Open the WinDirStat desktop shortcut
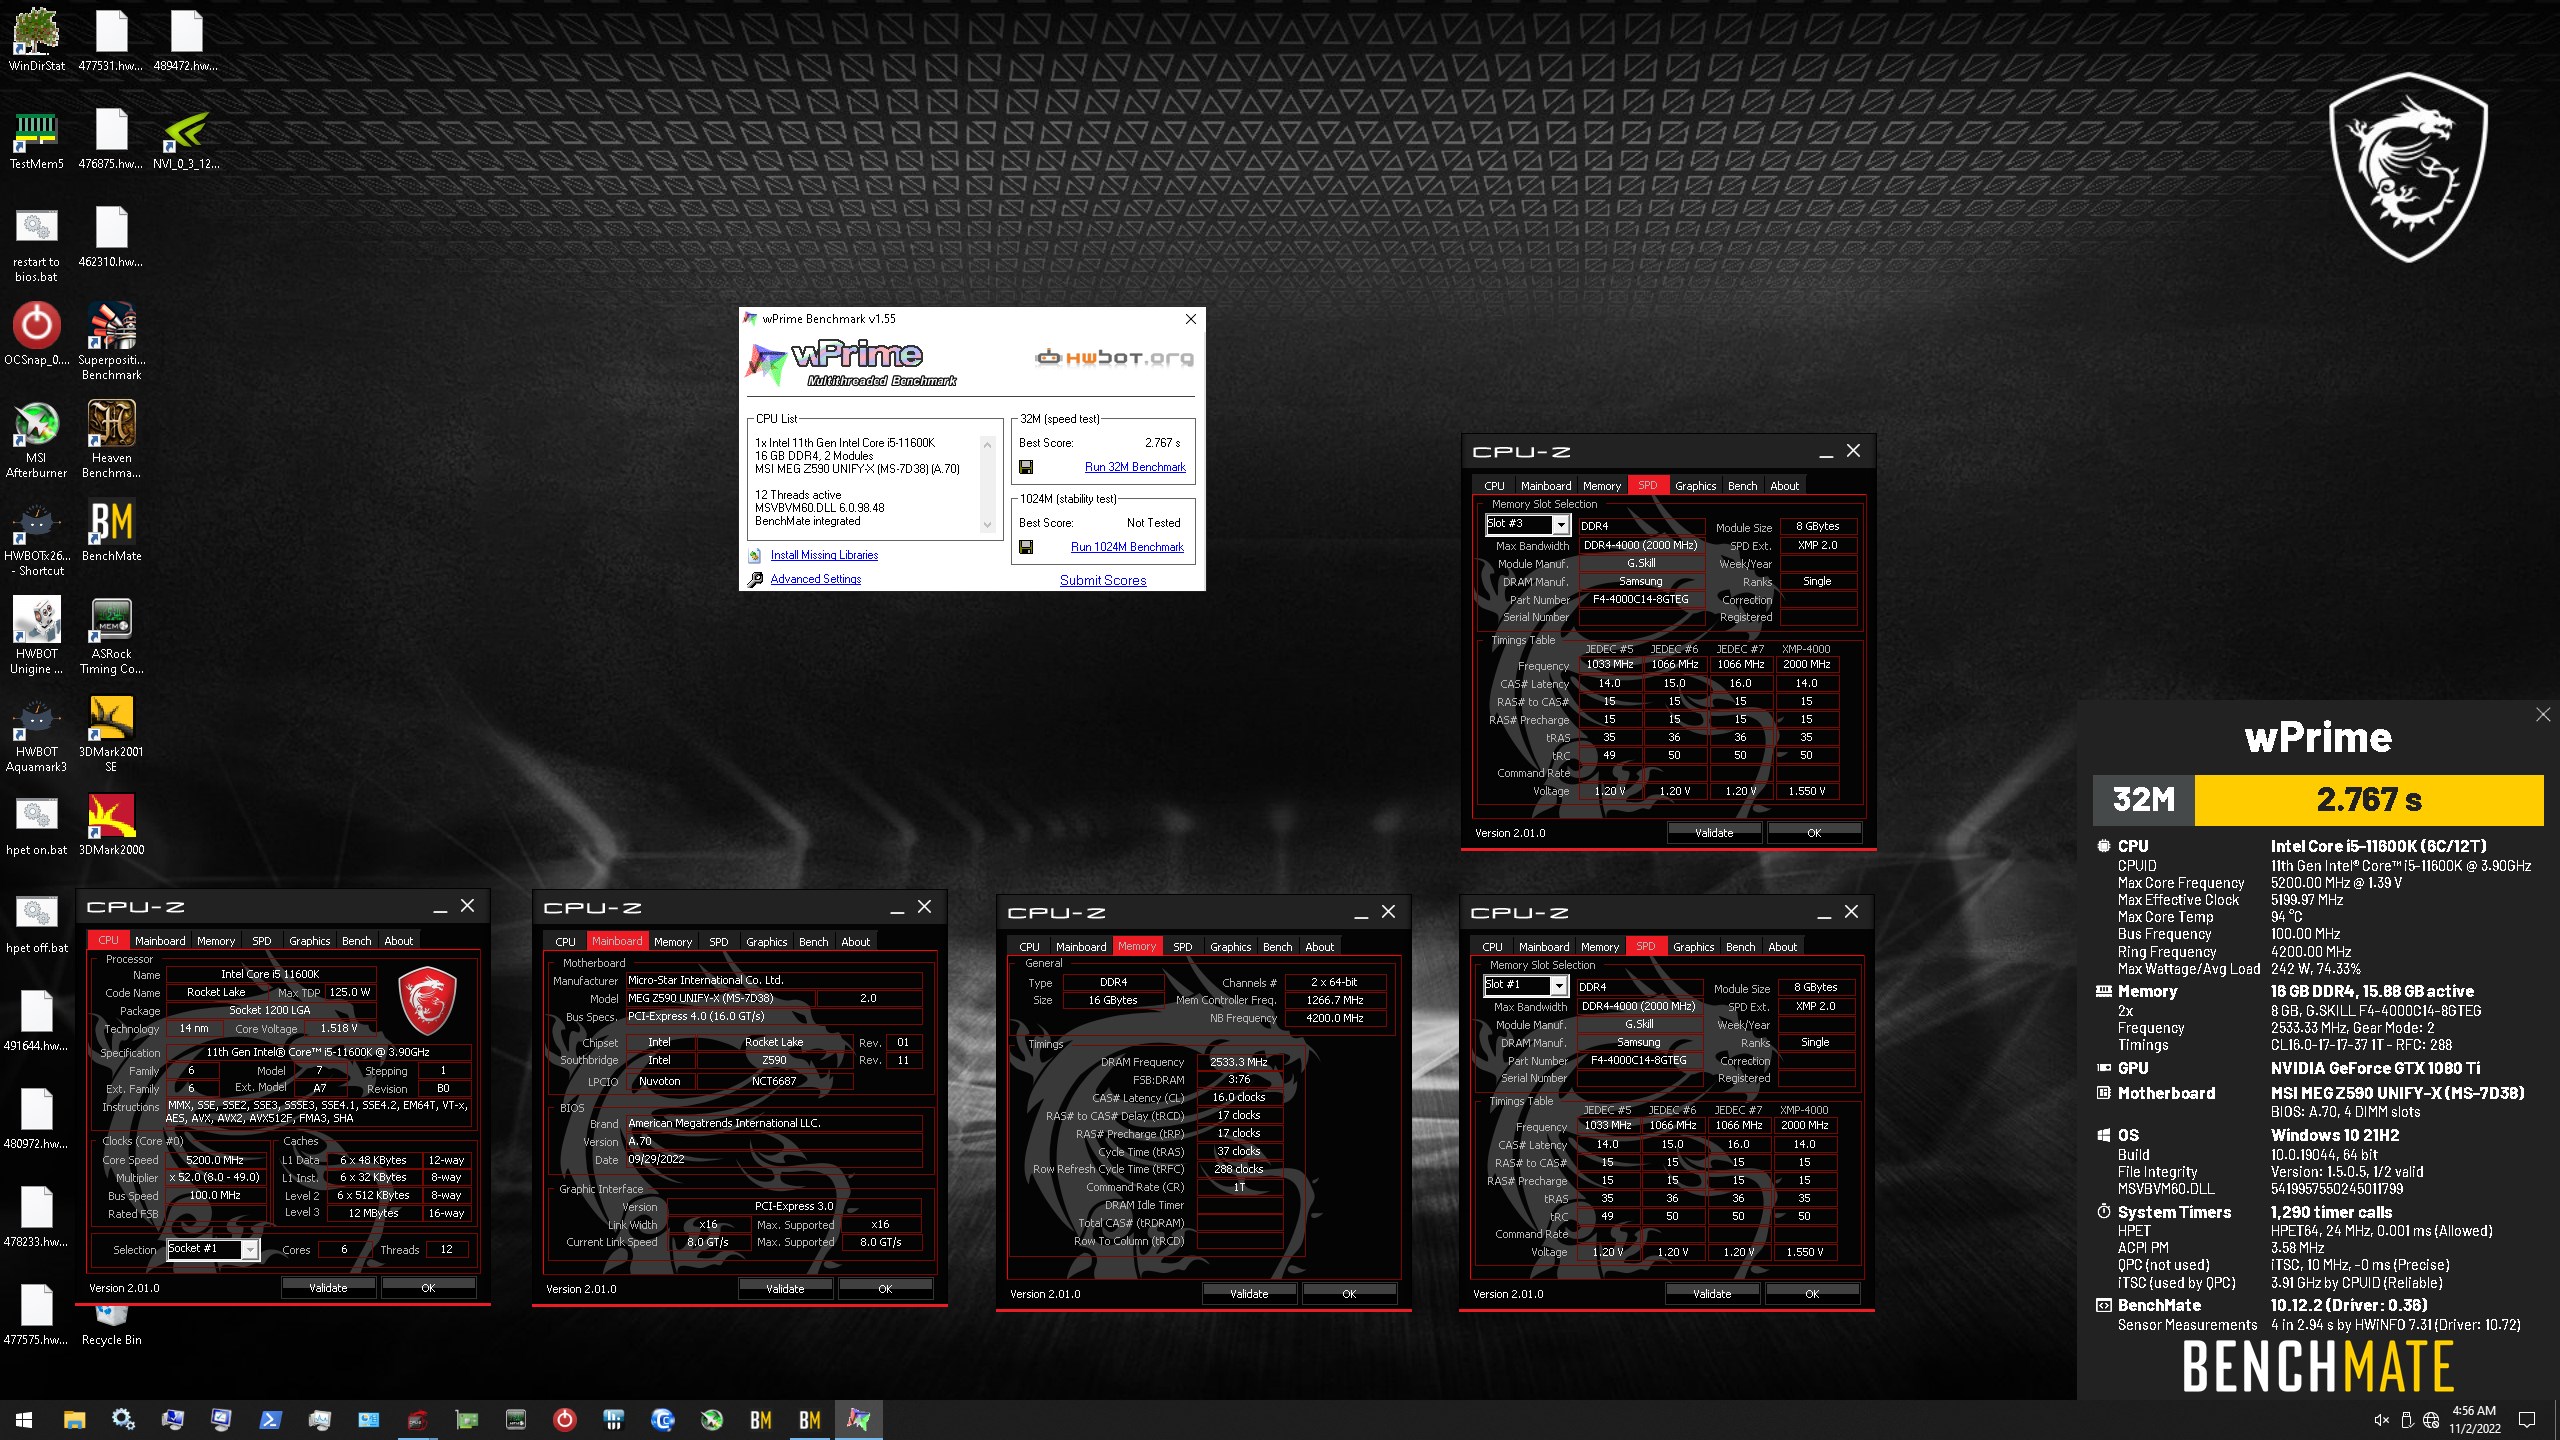 [x=37, y=40]
